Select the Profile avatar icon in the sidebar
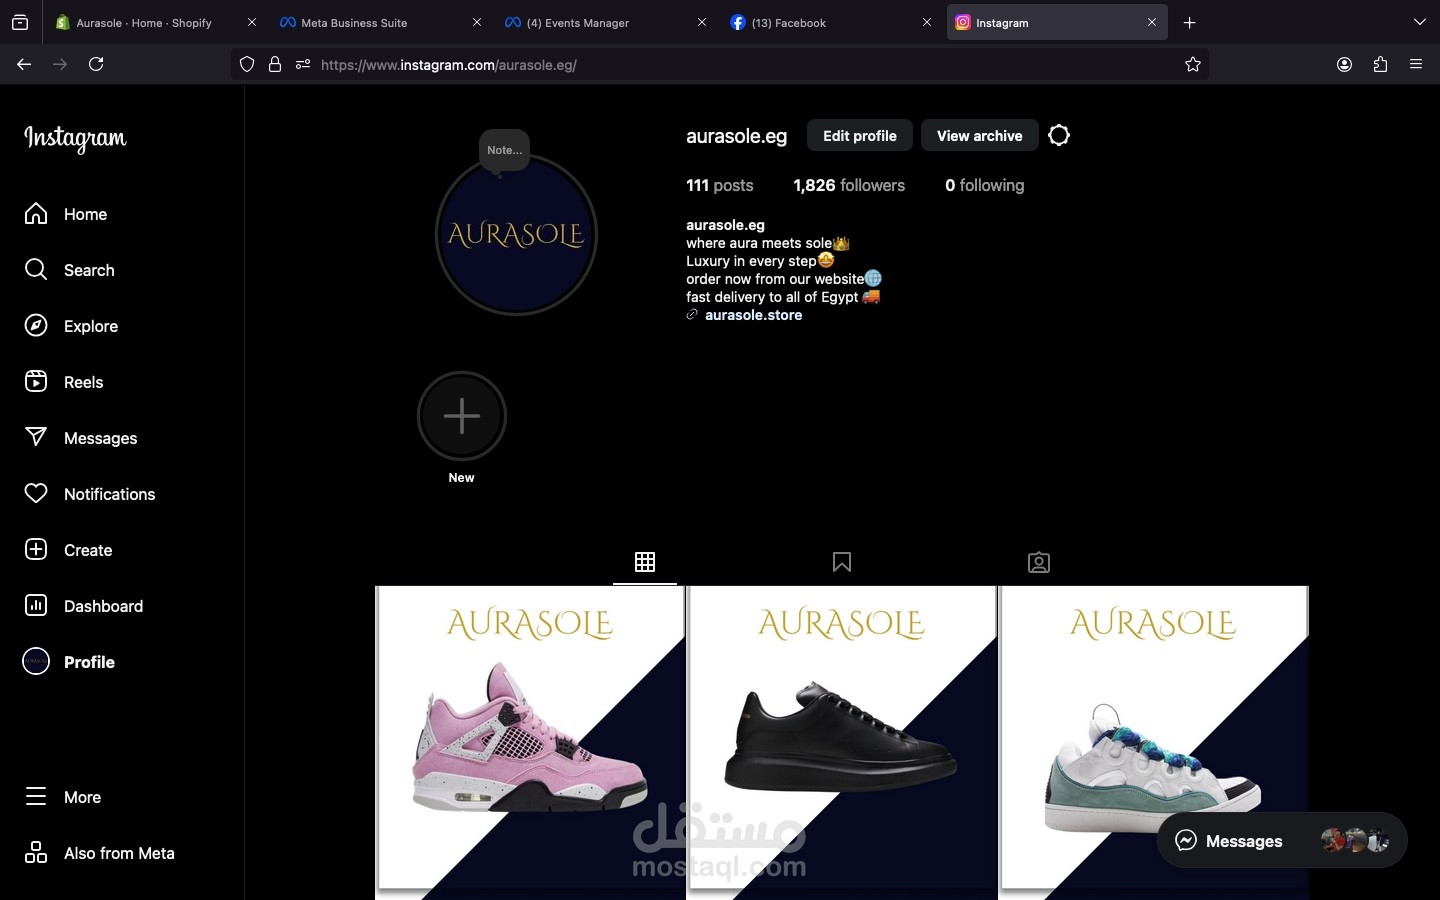This screenshot has height=900, width=1440. (x=36, y=662)
